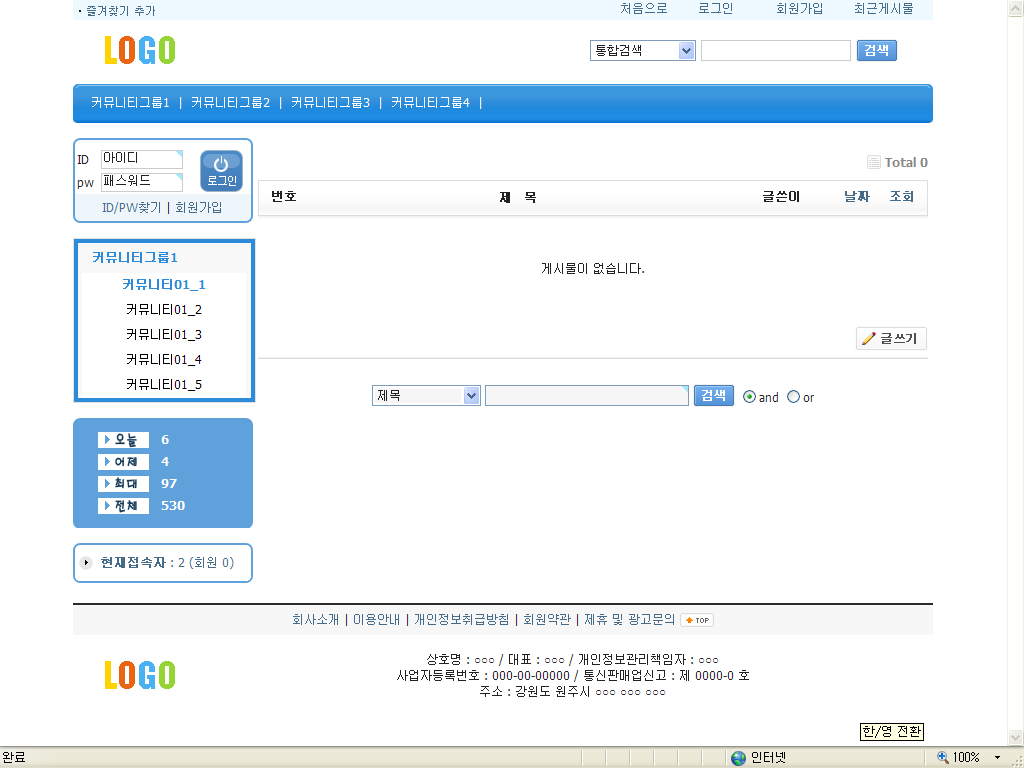Select the 'and' radio button
Image resolution: width=1024 pixels, height=768 pixels.
pyautogui.click(x=750, y=397)
